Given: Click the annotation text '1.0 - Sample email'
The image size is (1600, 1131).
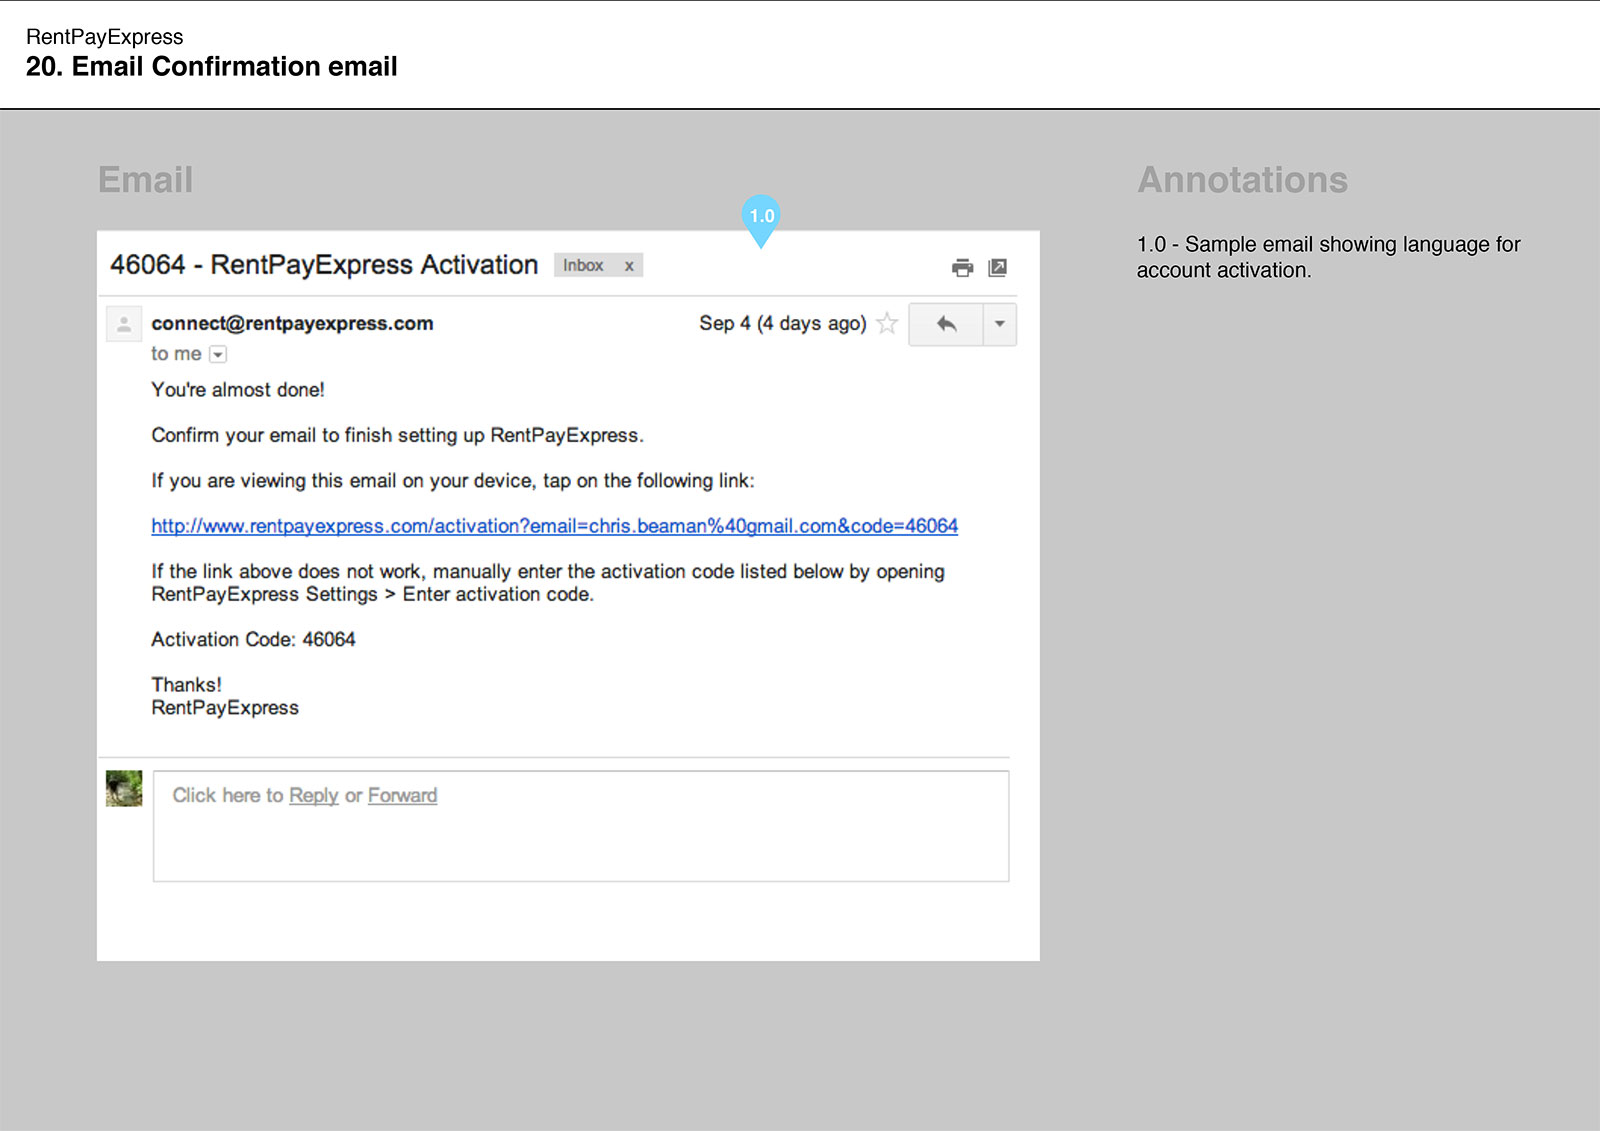Looking at the screenshot, I should click(x=1328, y=257).
